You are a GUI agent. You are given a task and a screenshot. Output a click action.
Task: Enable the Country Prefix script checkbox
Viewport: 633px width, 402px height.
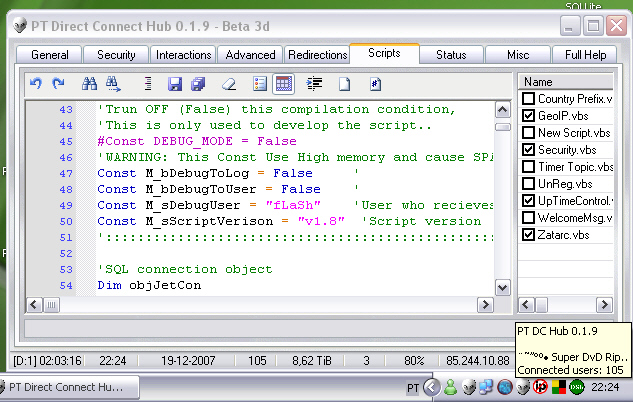pyautogui.click(x=528, y=99)
